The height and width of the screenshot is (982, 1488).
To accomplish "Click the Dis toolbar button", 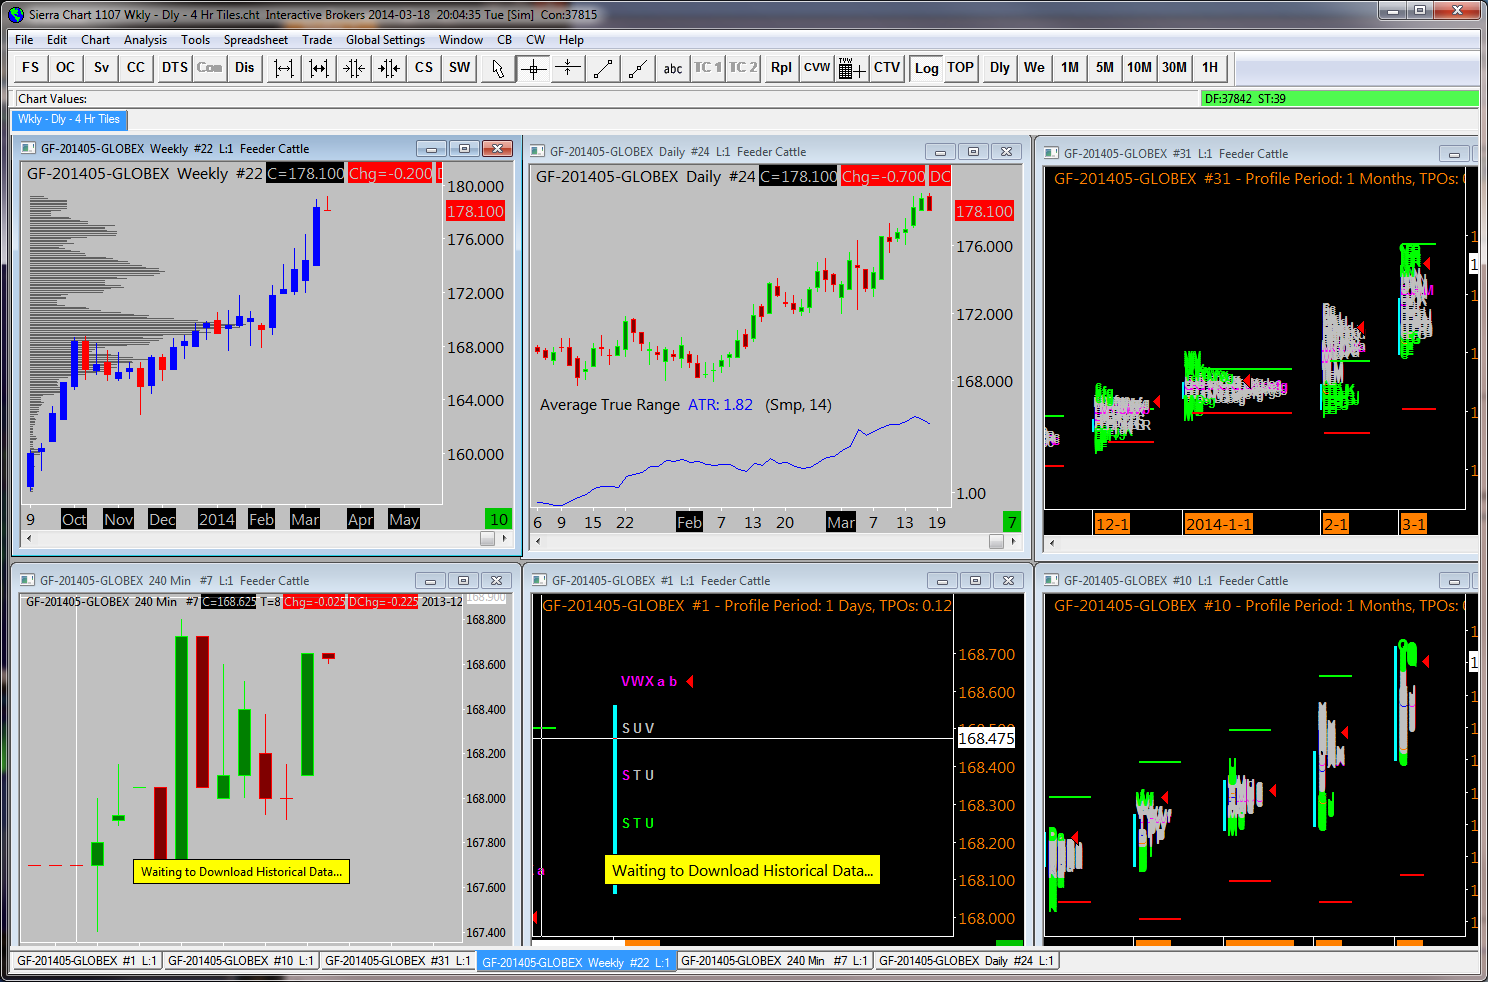I will click(245, 68).
